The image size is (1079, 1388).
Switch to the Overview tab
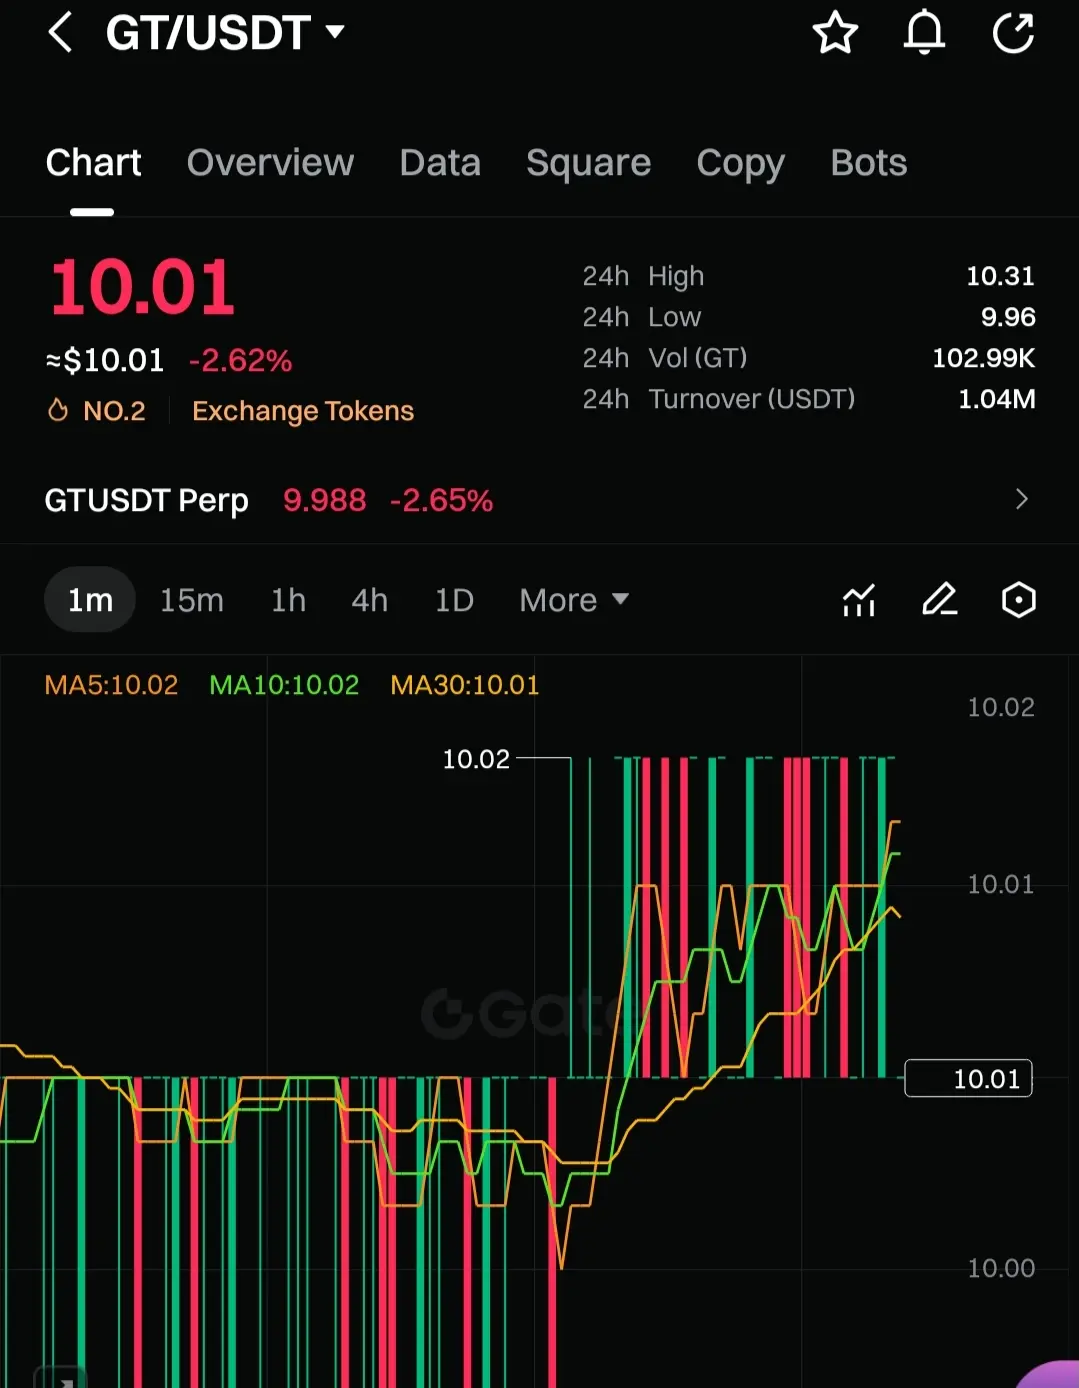tap(270, 162)
